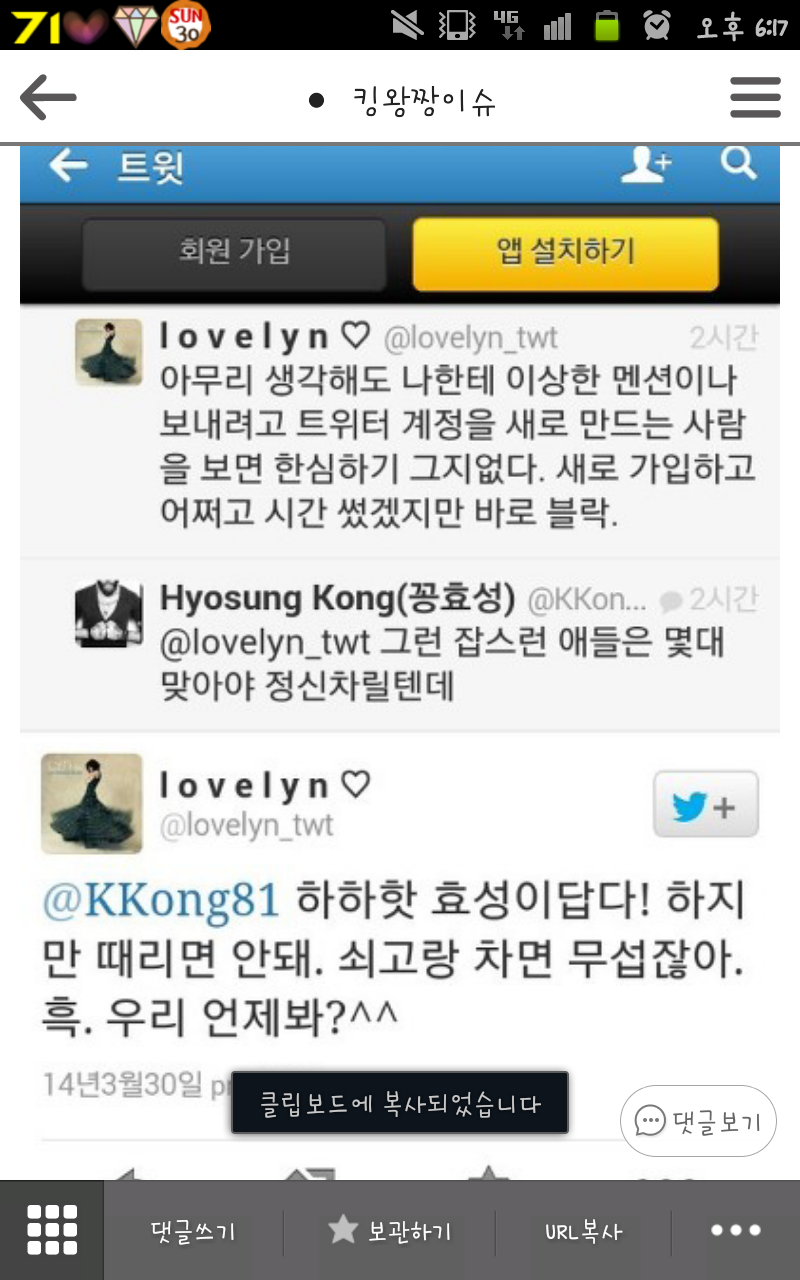This screenshot has height=1280, width=800.
Task: Tap 댓글쓰기 in the bottom bar
Action: coord(193,1232)
